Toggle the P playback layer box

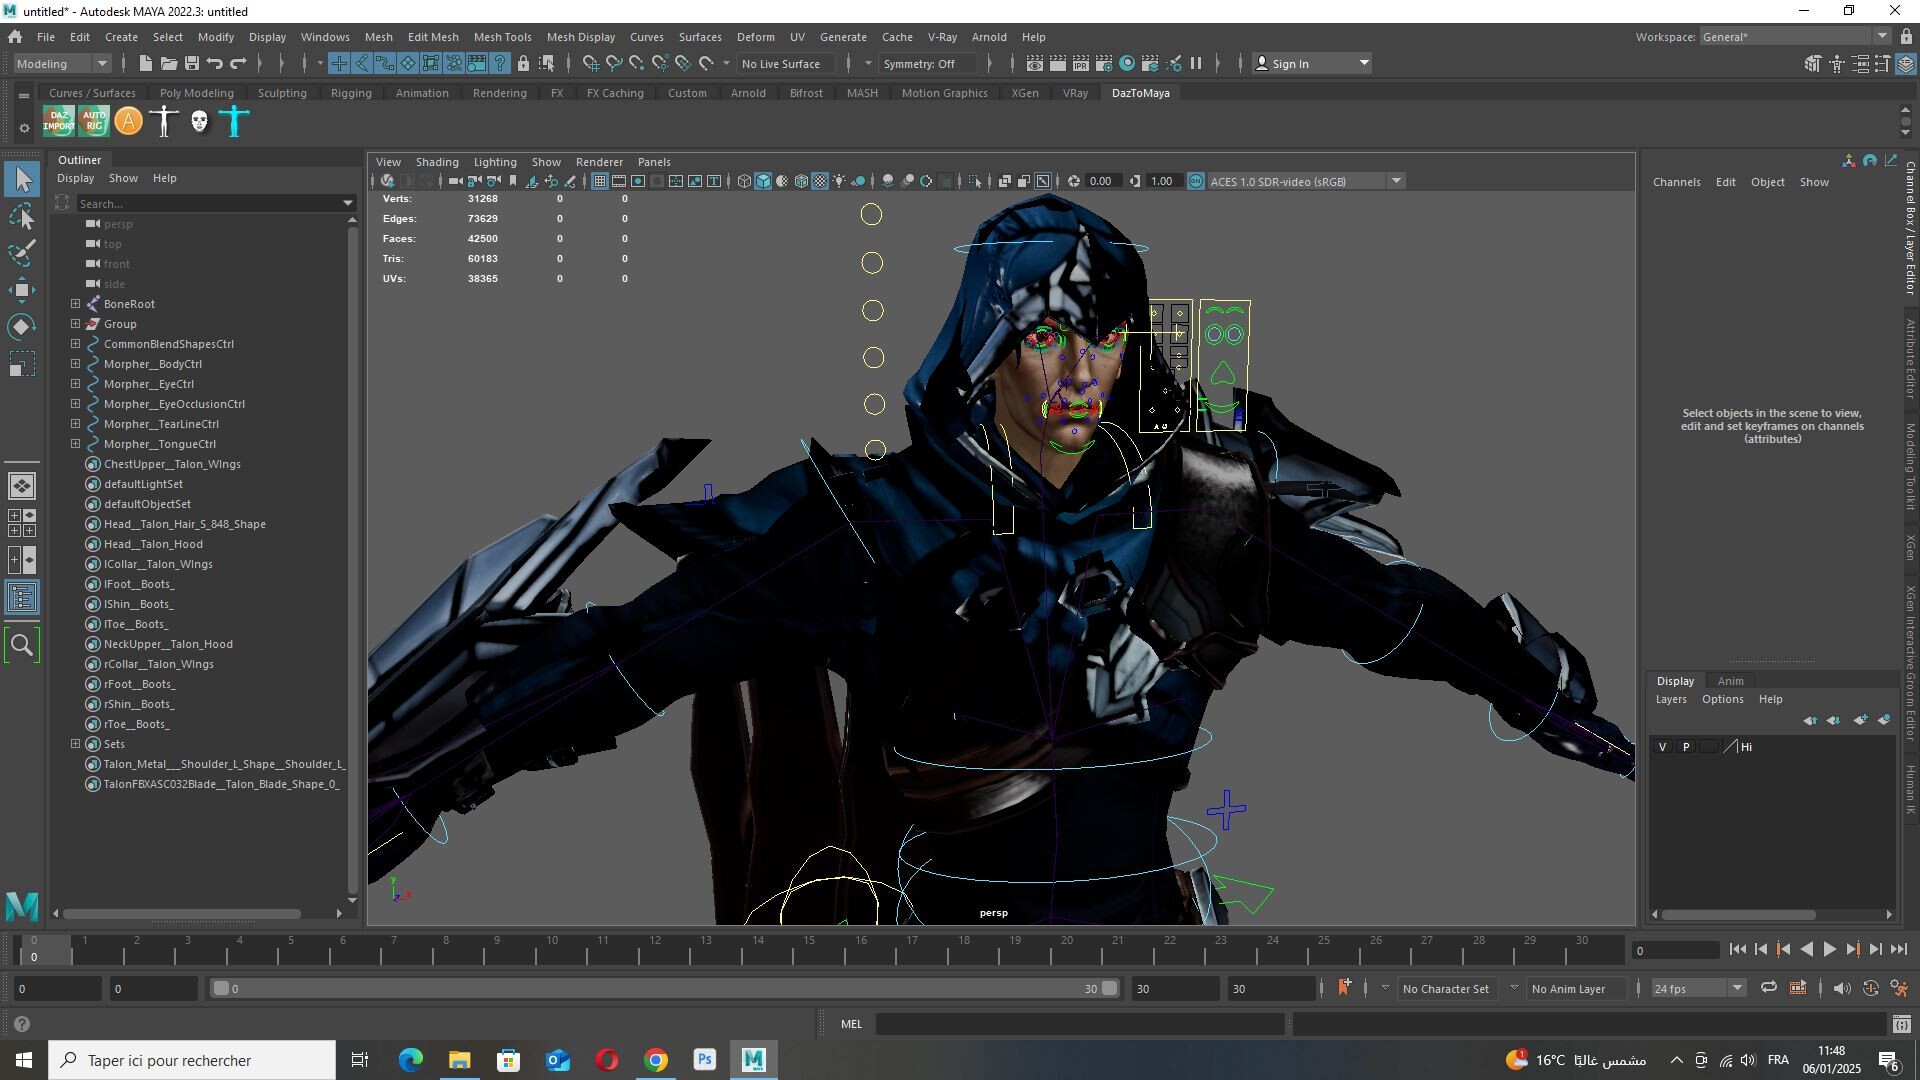(1686, 747)
